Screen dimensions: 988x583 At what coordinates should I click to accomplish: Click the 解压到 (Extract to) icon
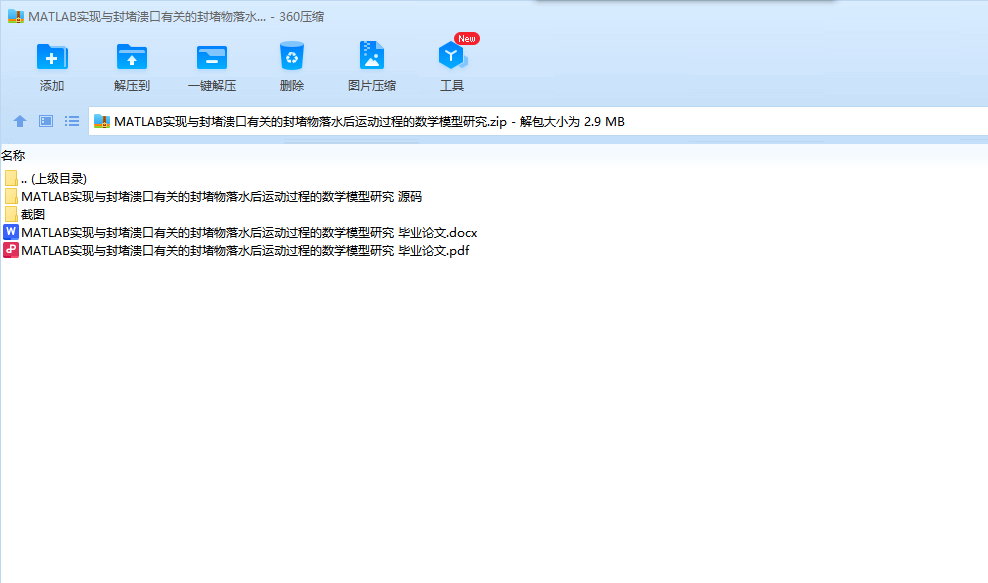(x=132, y=57)
